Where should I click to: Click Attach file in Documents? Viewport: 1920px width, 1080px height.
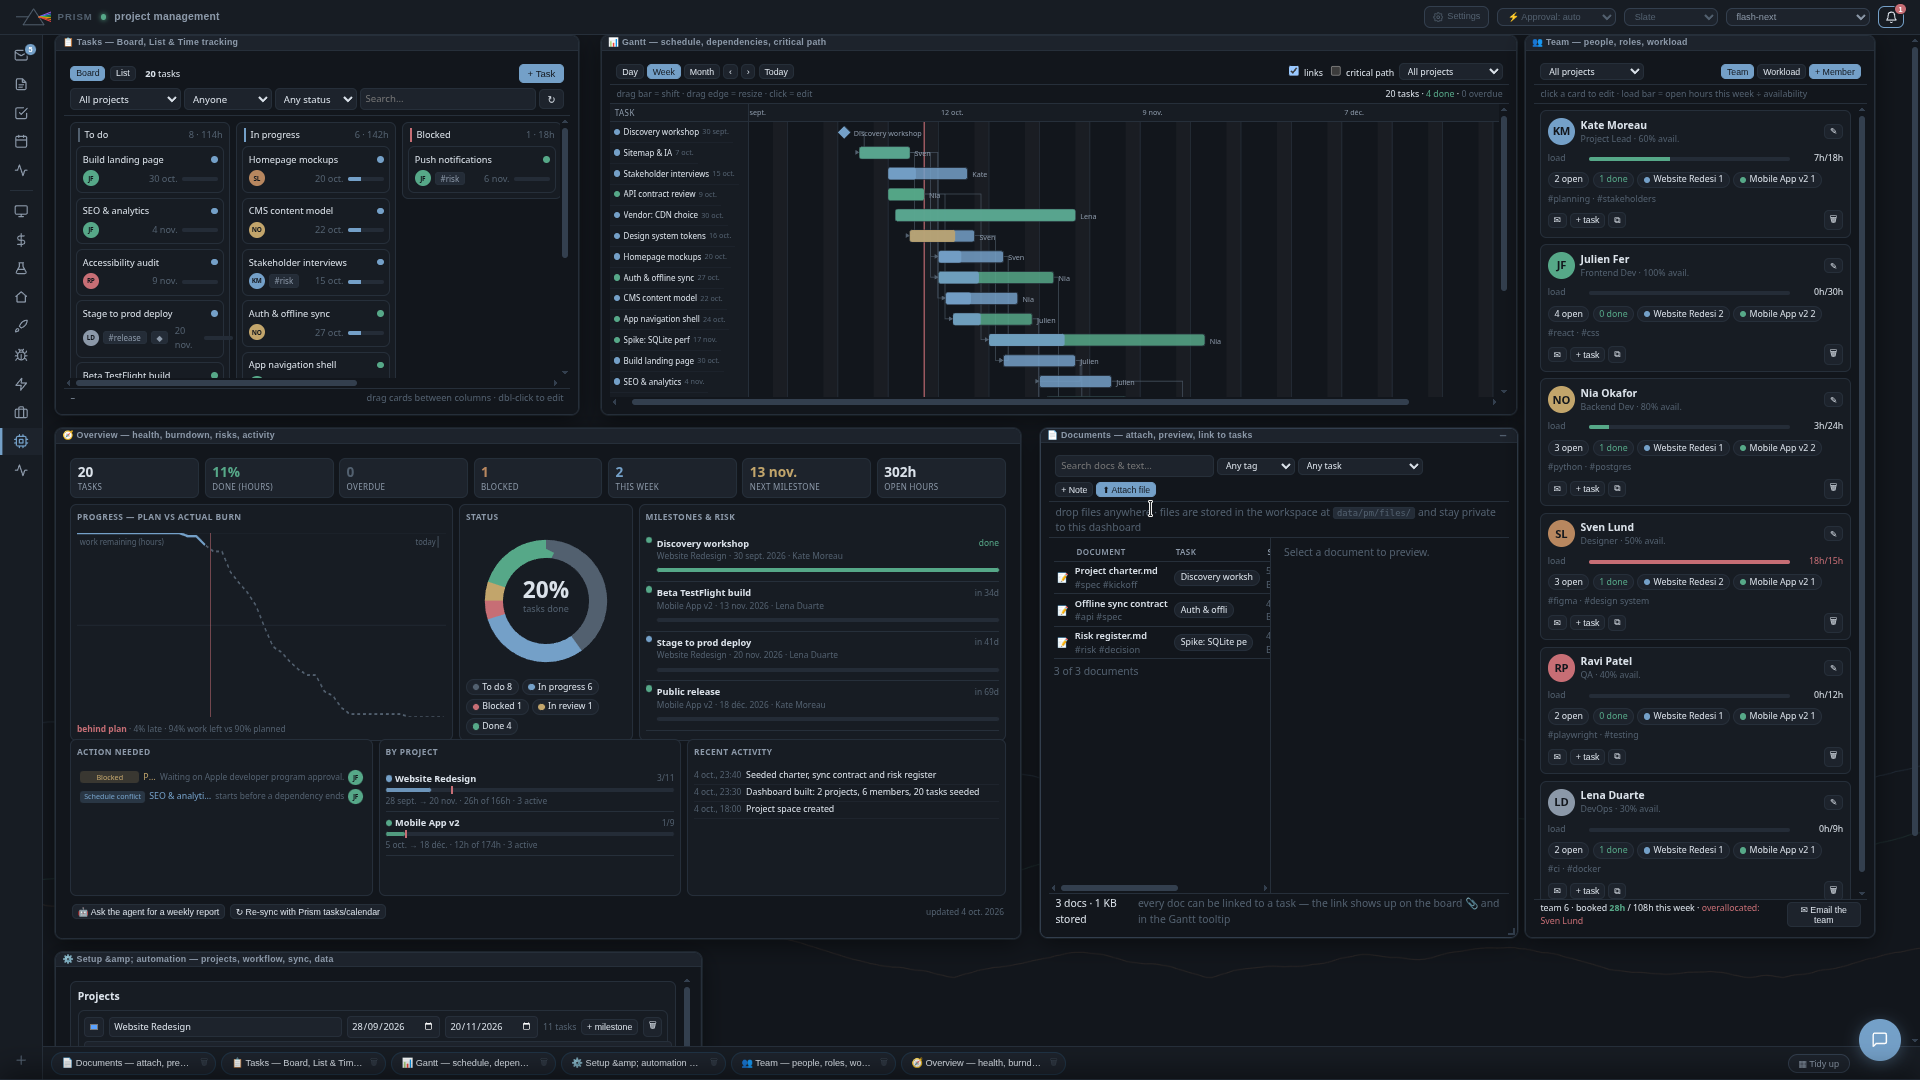[x=1126, y=490]
